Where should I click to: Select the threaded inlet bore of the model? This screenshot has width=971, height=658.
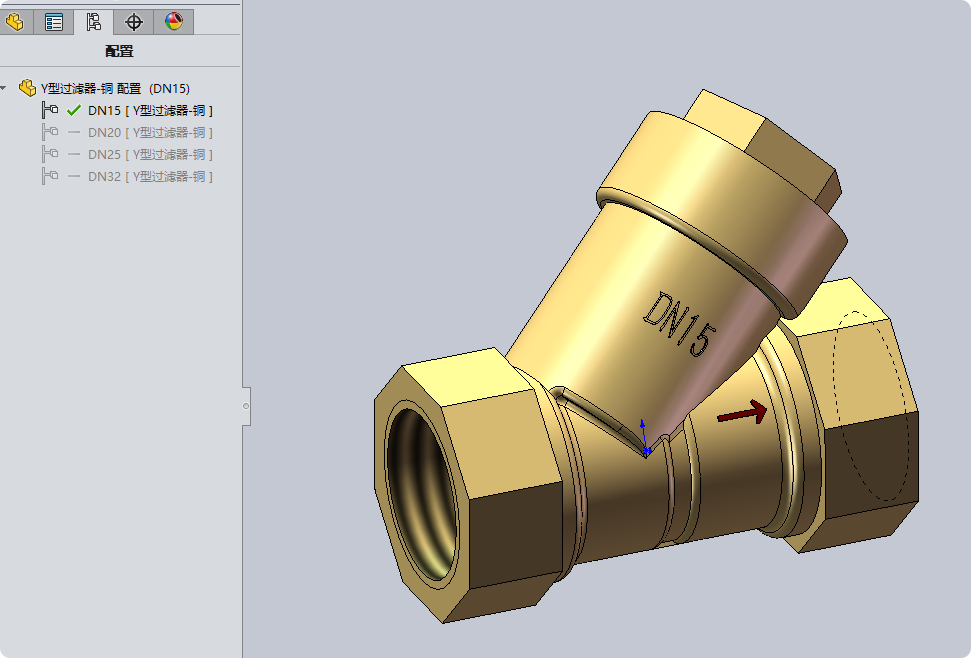[x=423, y=494]
